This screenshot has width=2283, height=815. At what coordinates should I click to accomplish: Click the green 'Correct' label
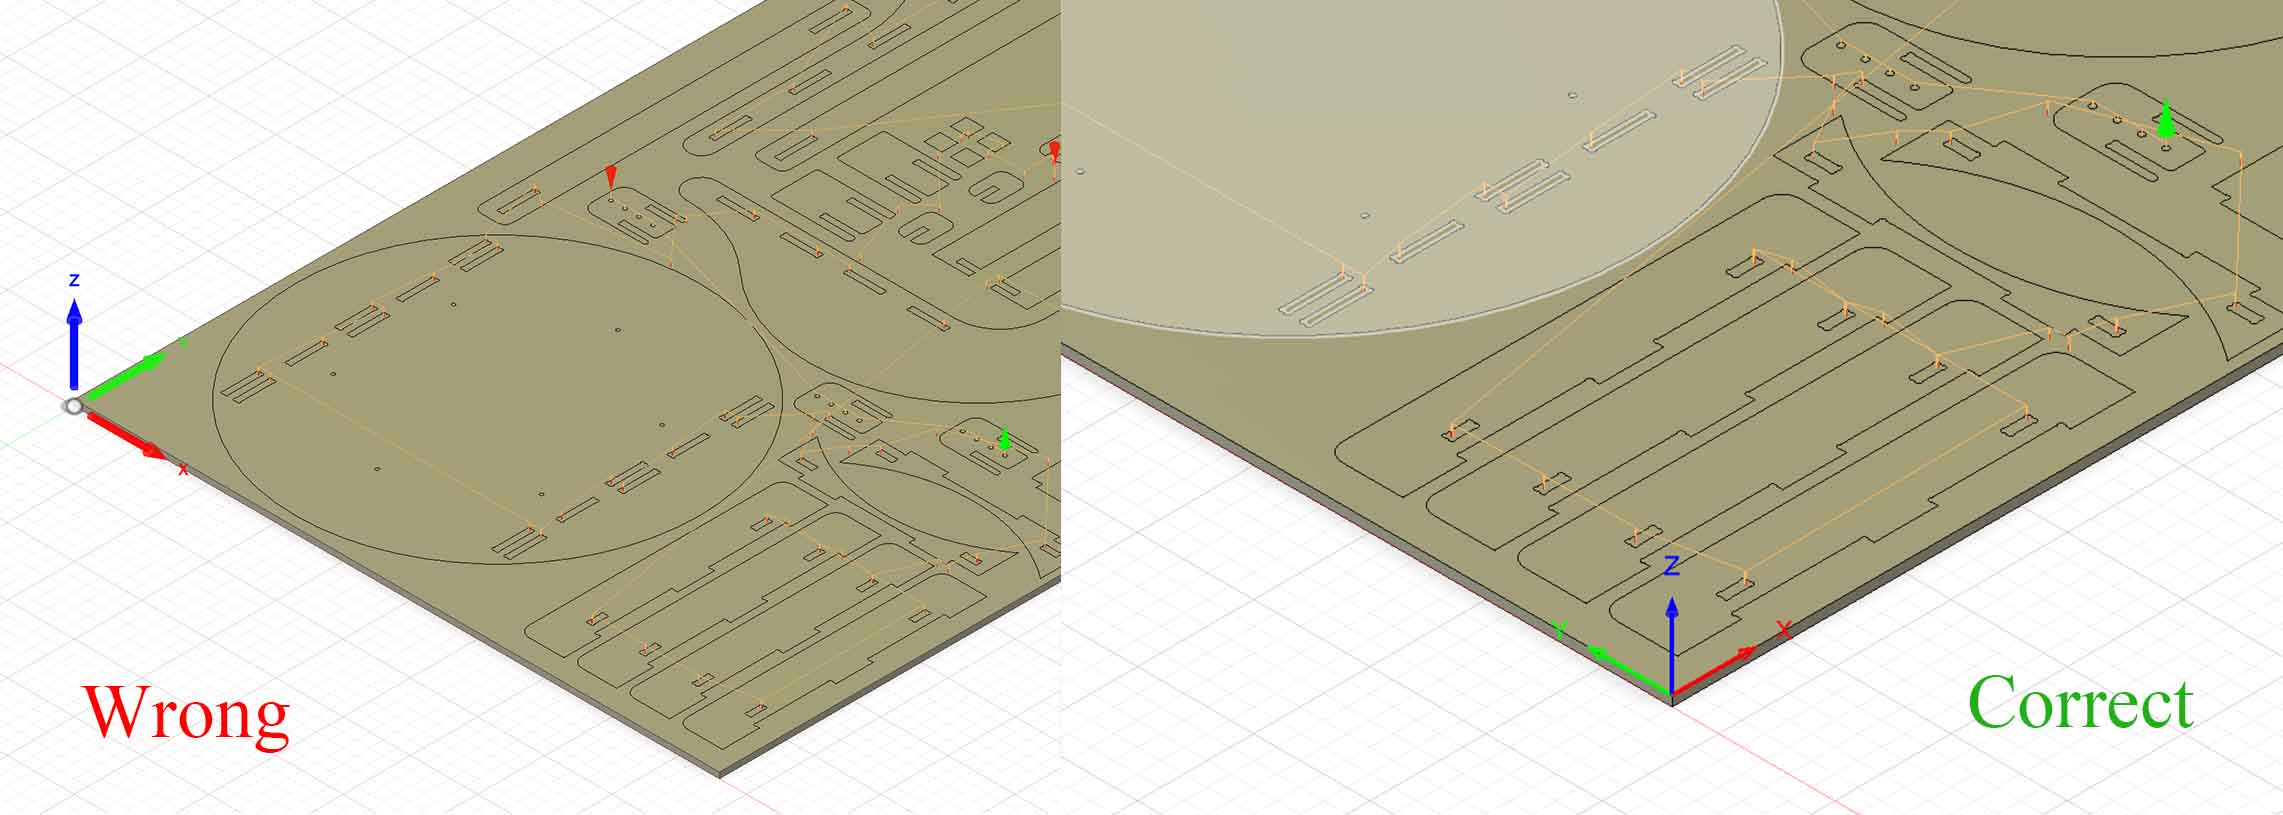[2080, 703]
